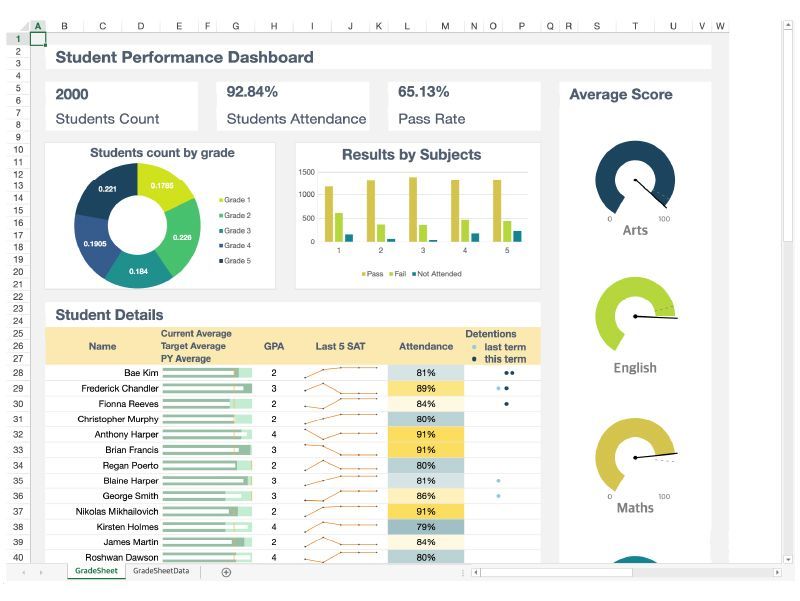Click the Student Details heading
This screenshot has height=601, width=800.
(109, 315)
